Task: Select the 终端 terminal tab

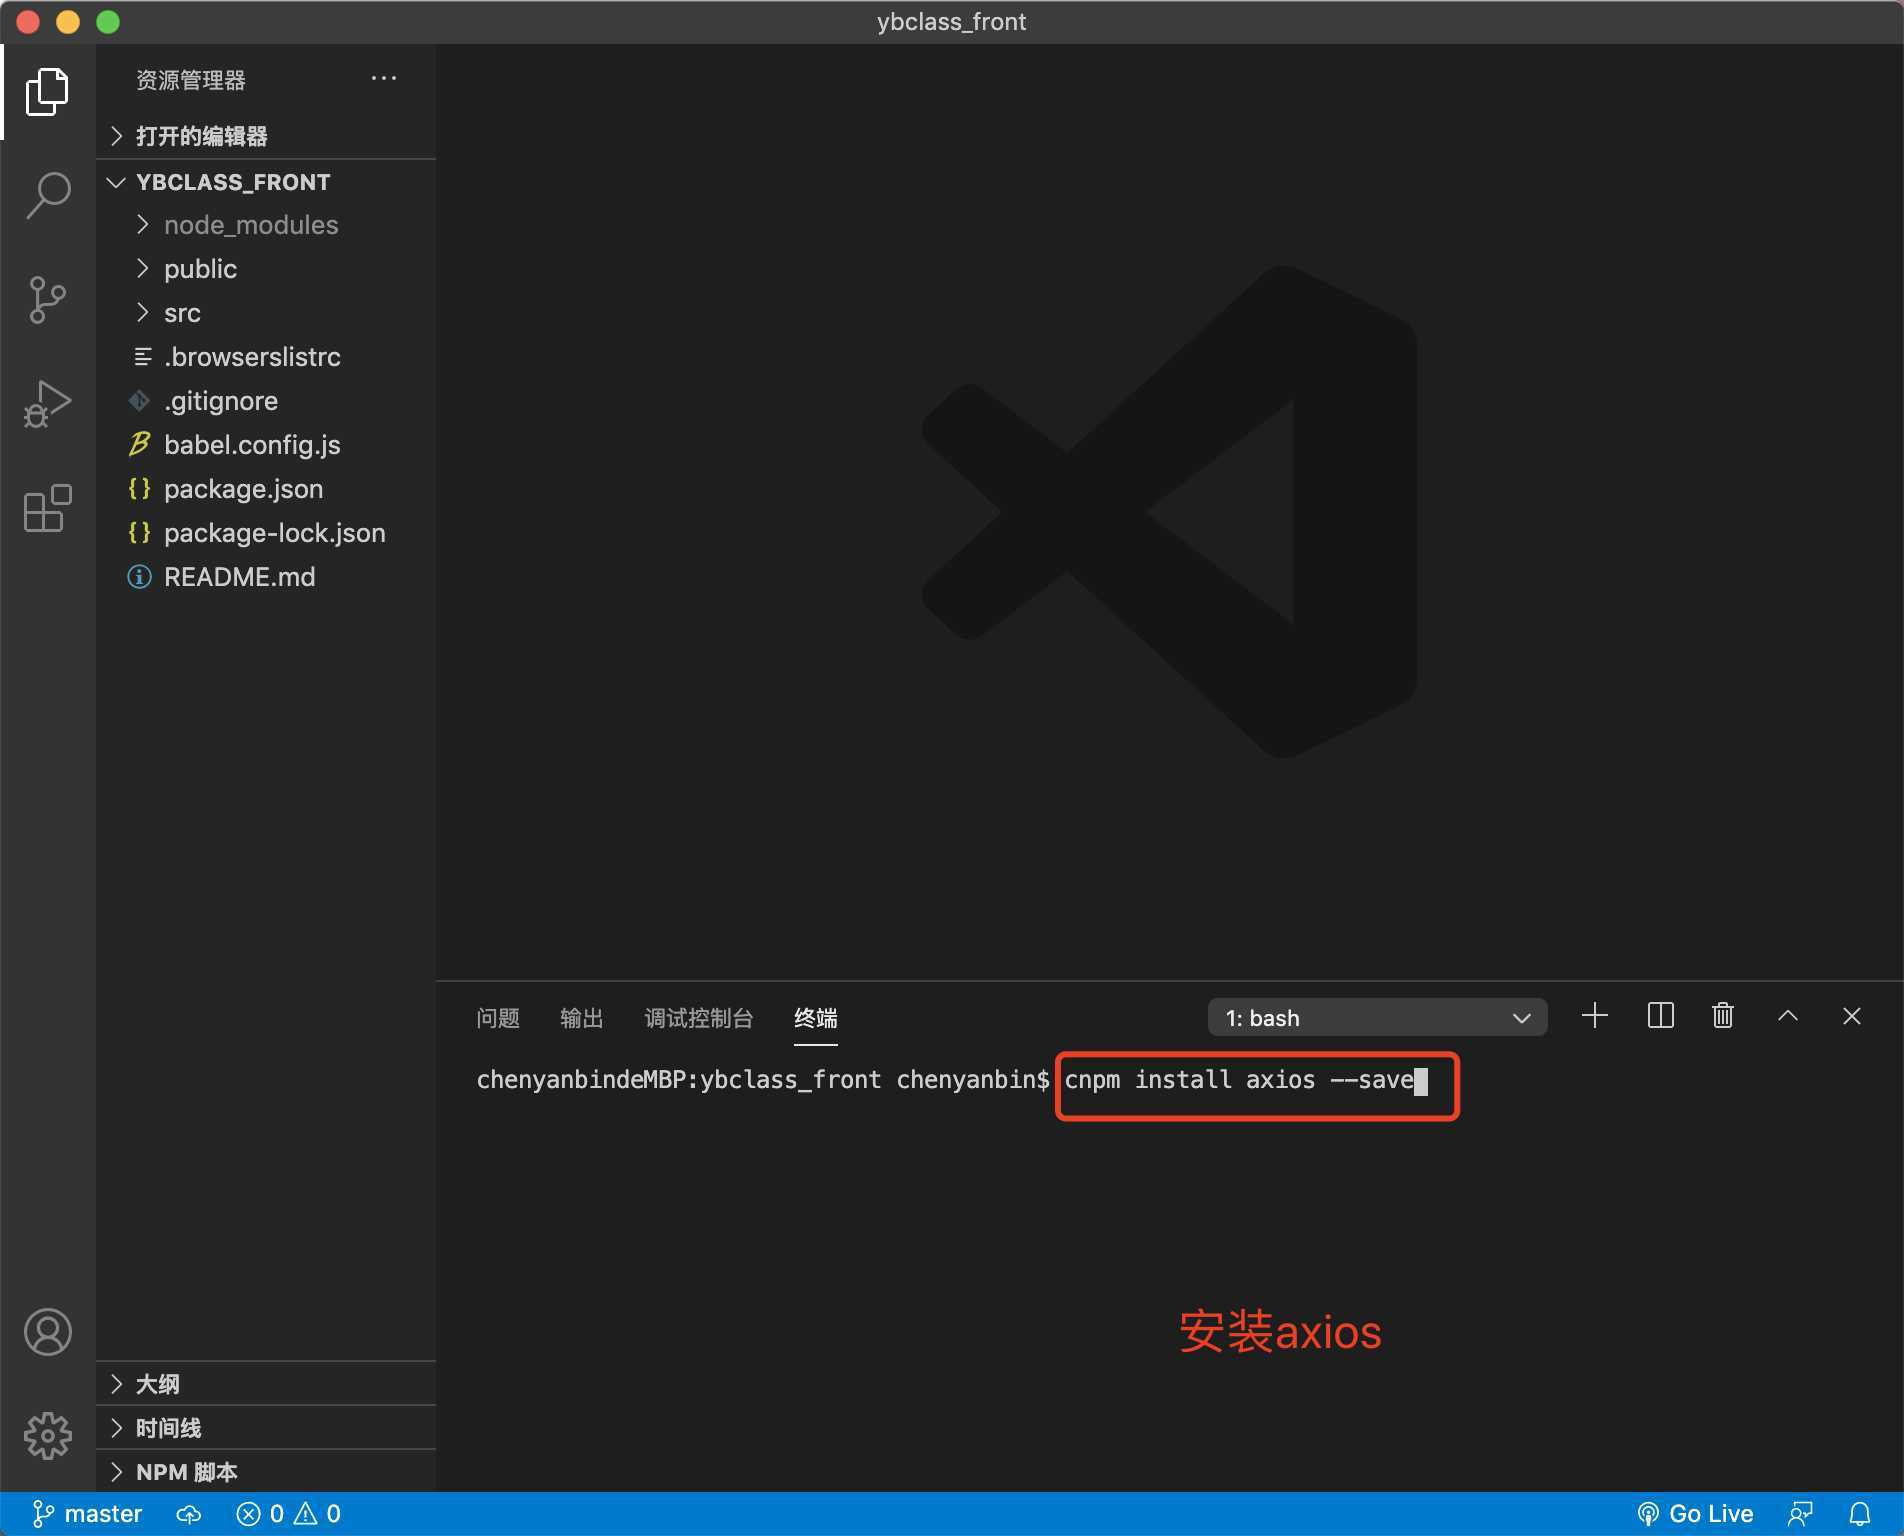Action: tap(815, 1018)
